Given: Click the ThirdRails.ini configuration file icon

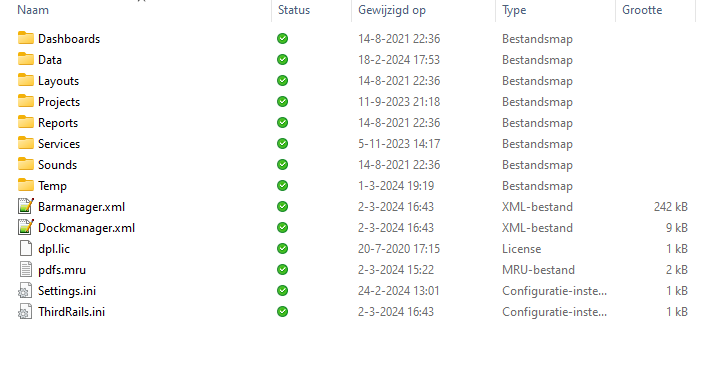Looking at the screenshot, I should pos(26,311).
